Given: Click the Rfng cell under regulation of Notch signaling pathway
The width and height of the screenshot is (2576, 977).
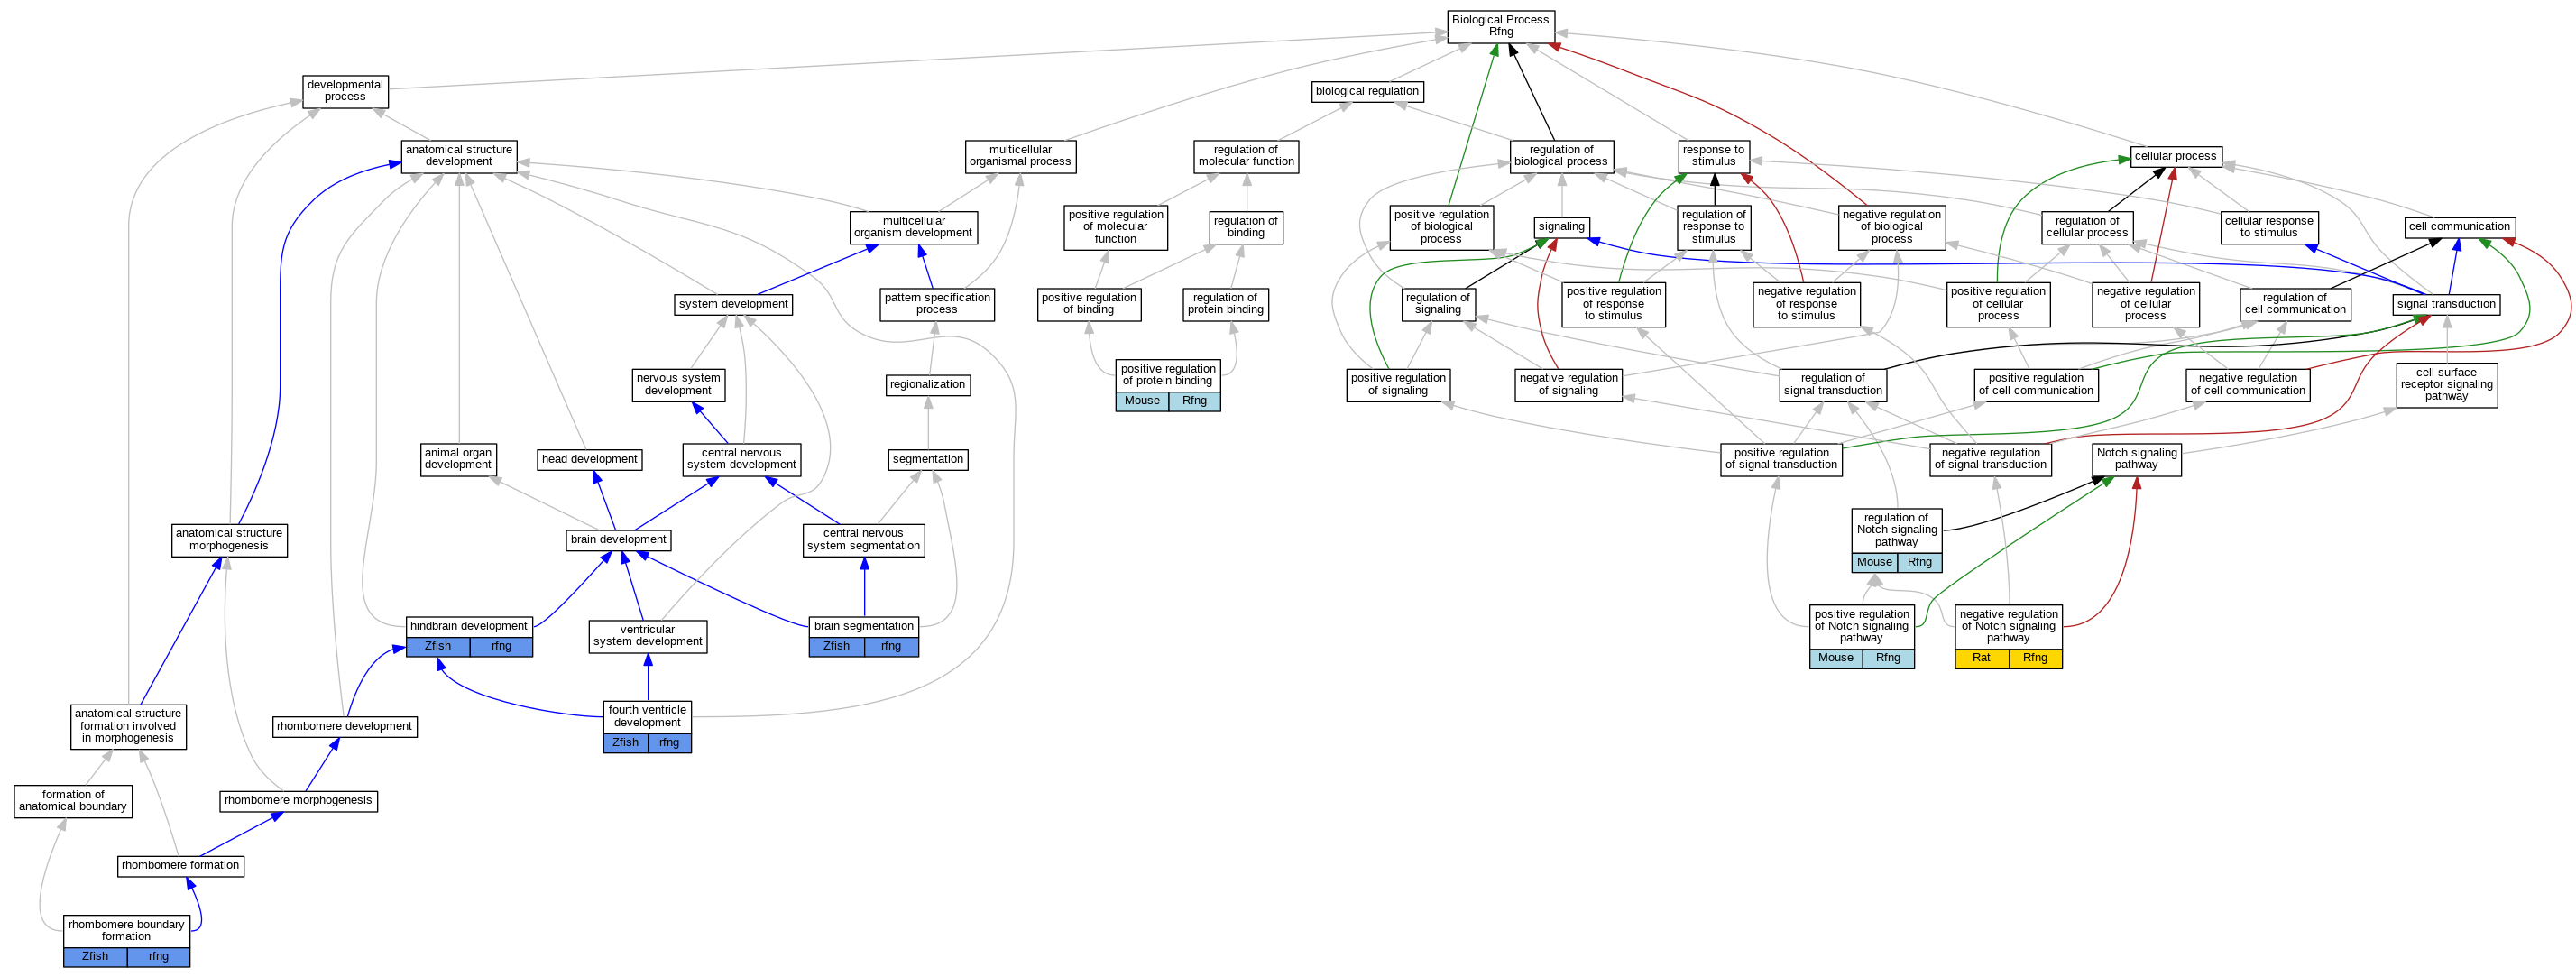Looking at the screenshot, I should pyautogui.click(x=1920, y=563).
